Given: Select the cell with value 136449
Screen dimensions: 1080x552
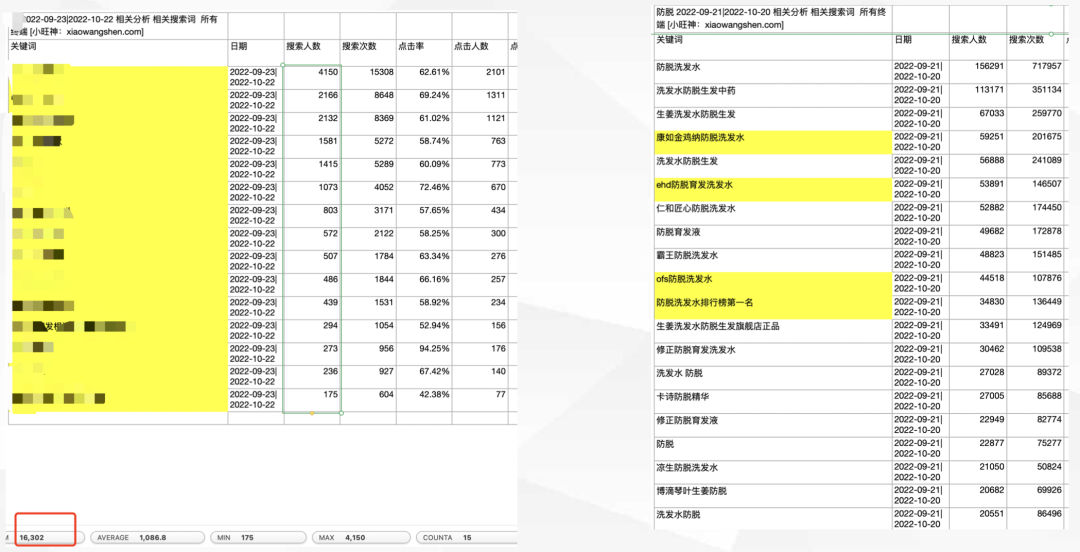Looking at the screenshot, I should click(1036, 307).
